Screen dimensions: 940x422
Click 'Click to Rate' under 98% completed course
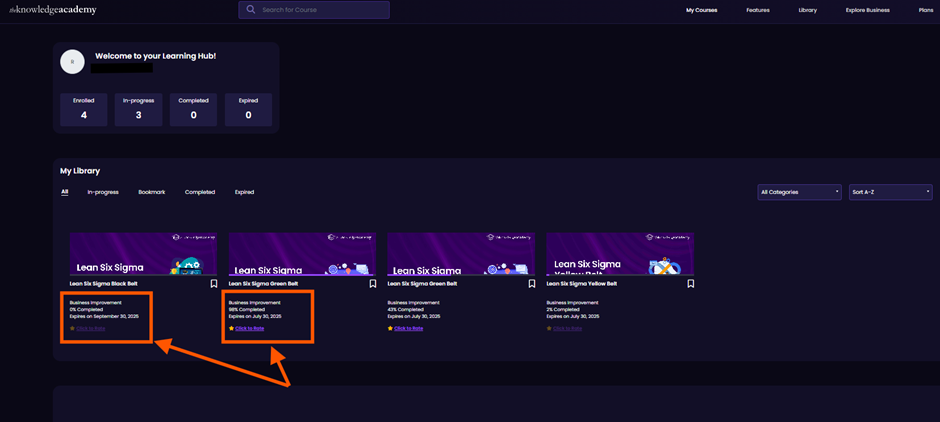click(x=249, y=328)
